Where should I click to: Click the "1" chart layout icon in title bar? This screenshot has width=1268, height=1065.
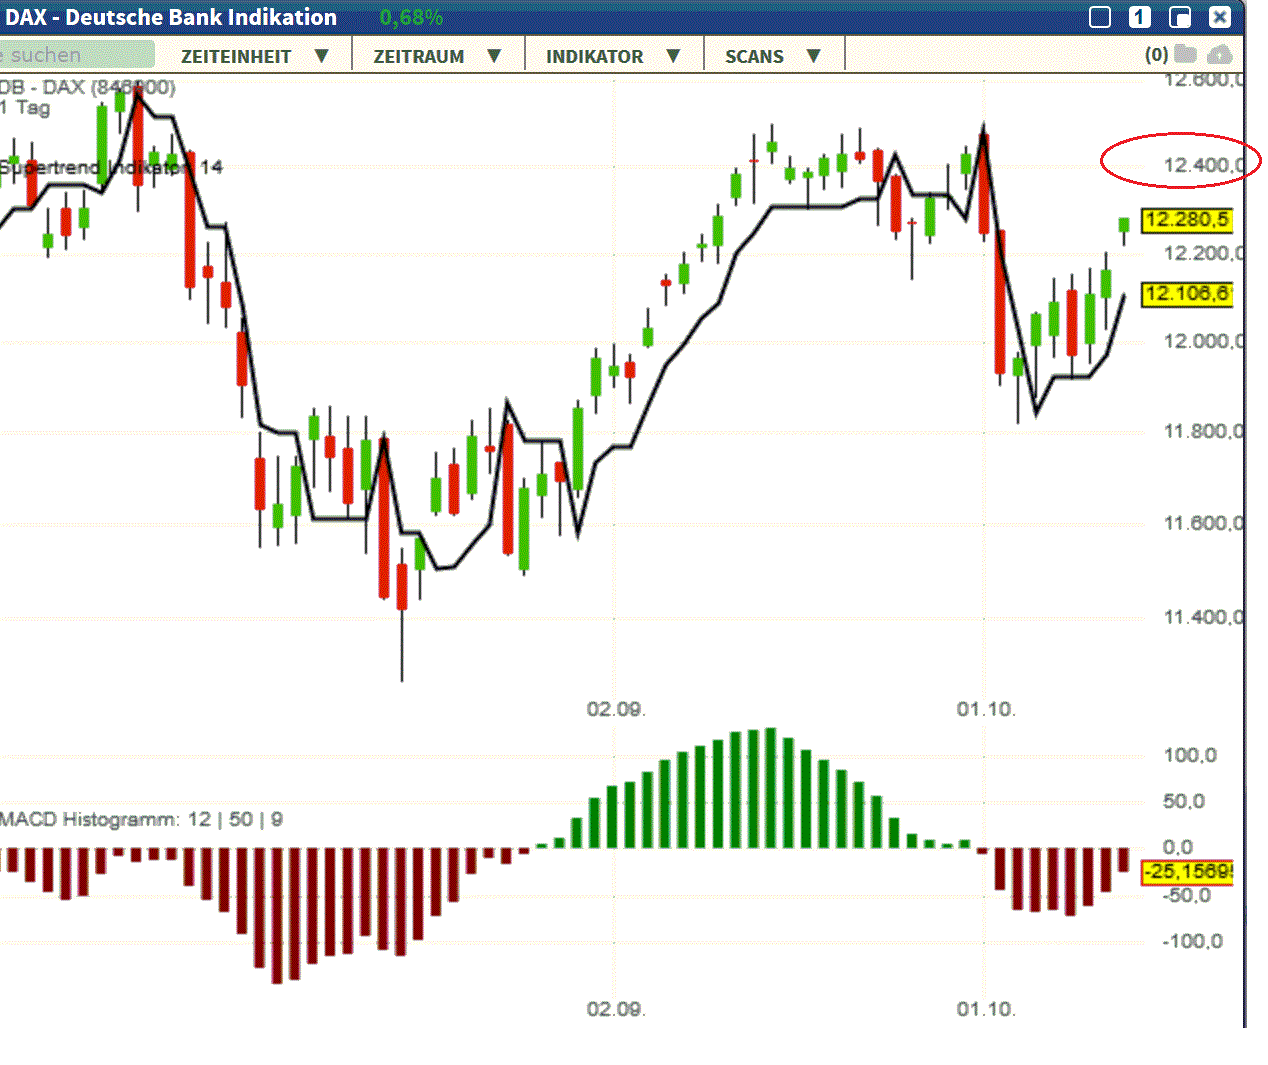pos(1140,17)
